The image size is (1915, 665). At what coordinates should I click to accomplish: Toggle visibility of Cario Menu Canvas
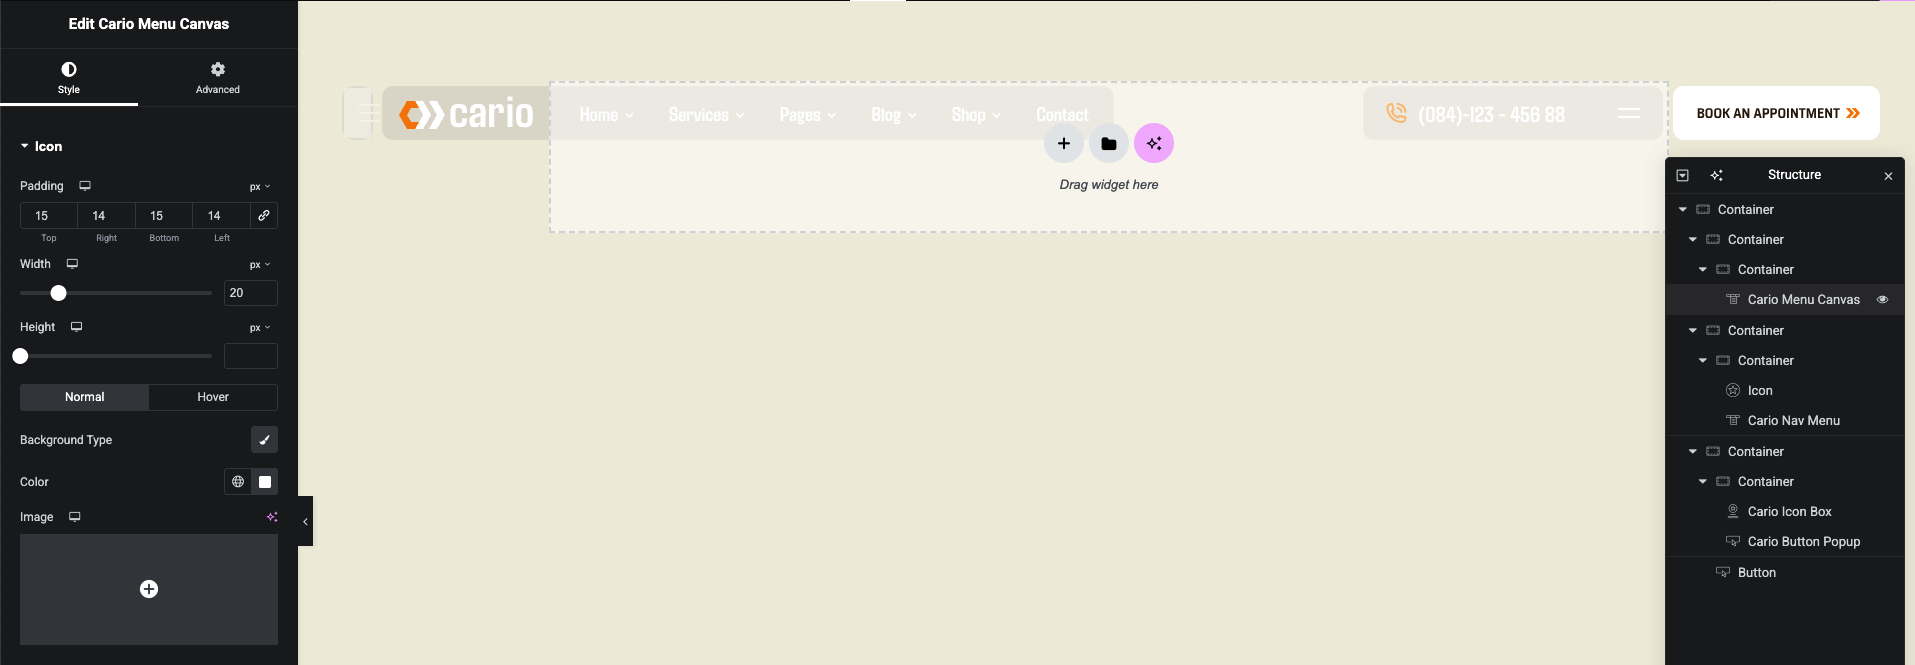[x=1882, y=299]
